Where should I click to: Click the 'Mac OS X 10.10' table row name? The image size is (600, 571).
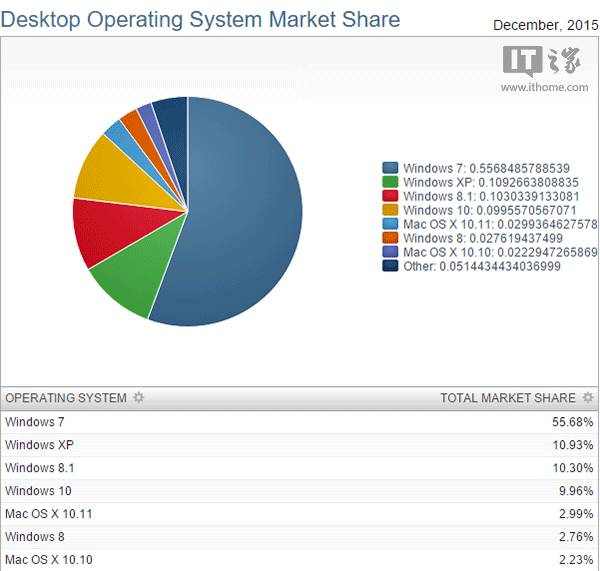pyautogui.click(x=49, y=560)
